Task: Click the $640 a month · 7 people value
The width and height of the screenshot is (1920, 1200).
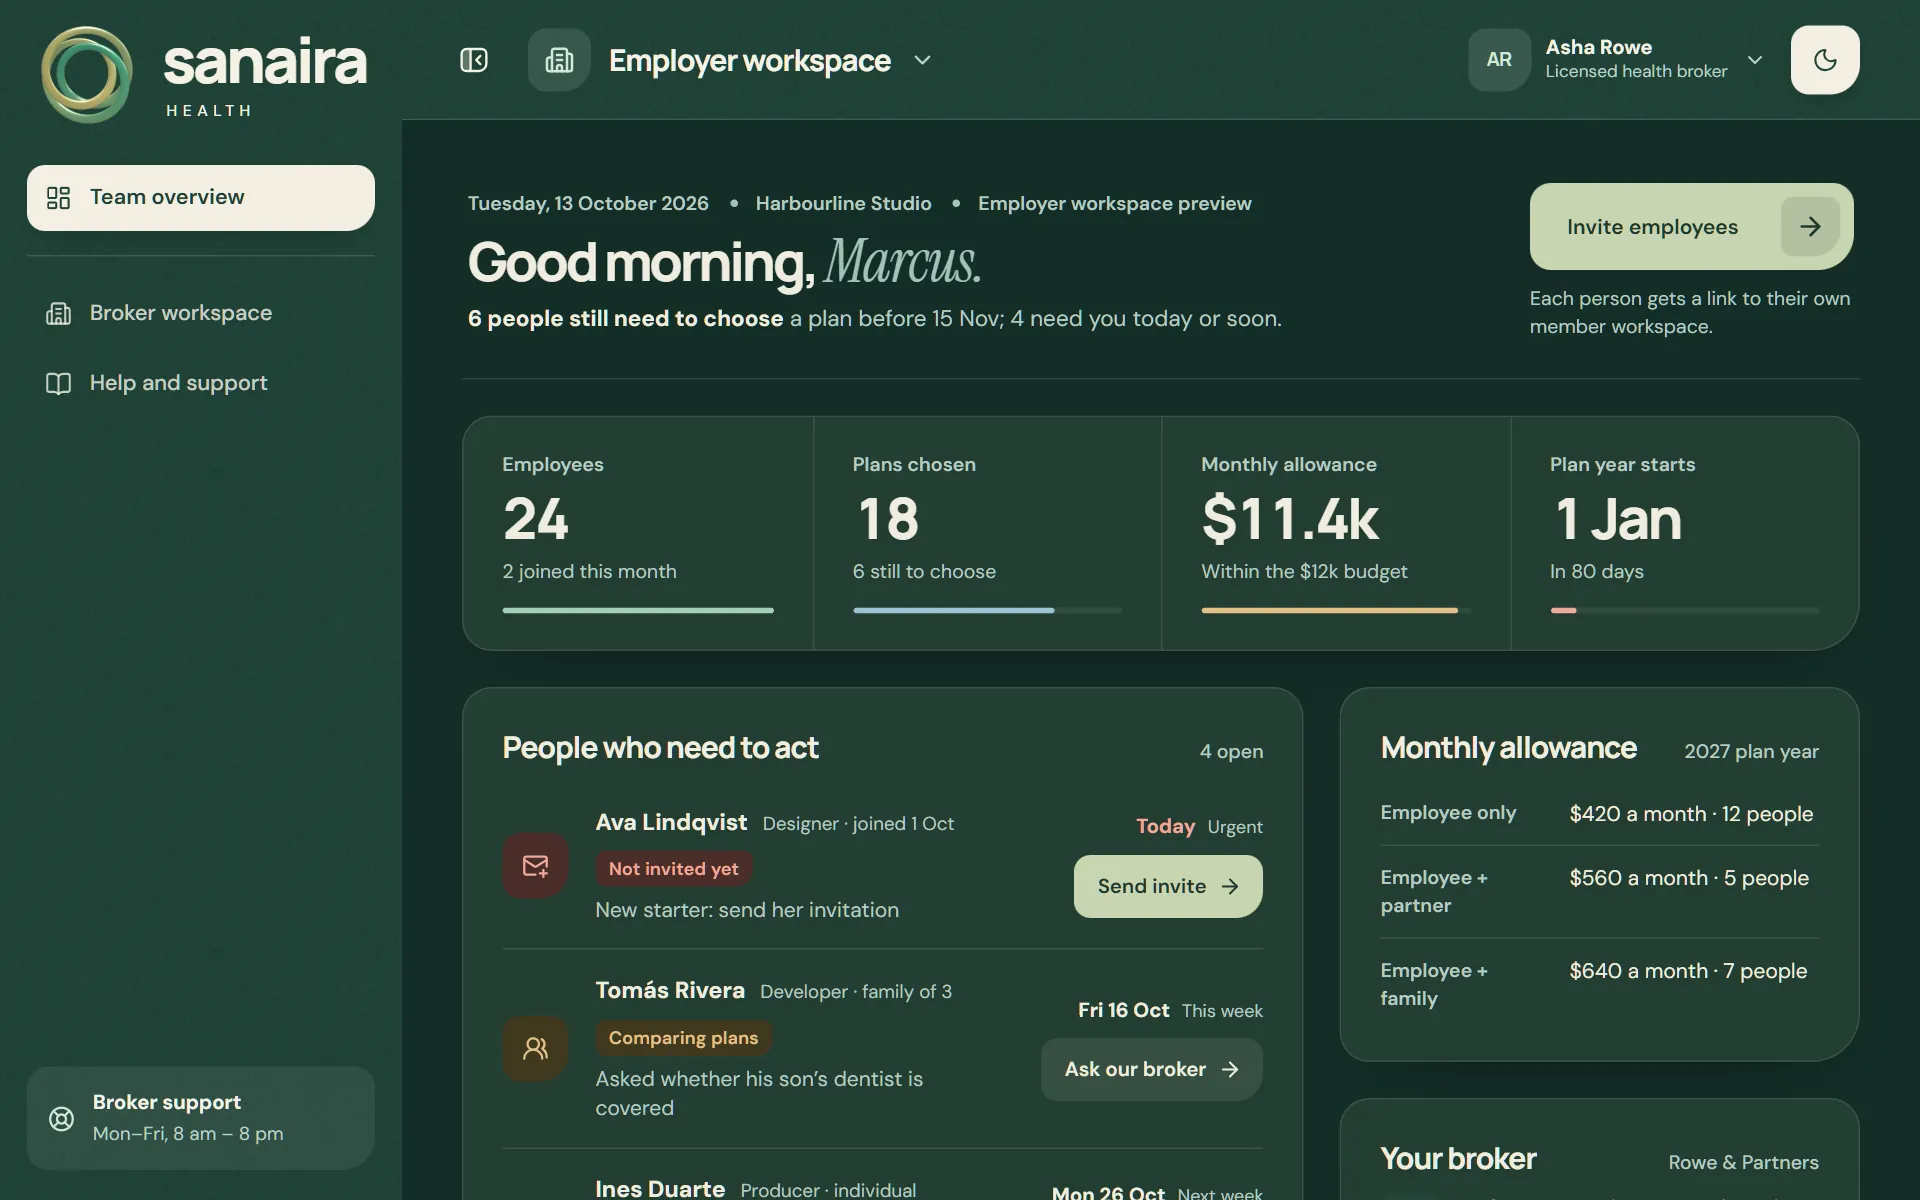Action: (1688, 971)
